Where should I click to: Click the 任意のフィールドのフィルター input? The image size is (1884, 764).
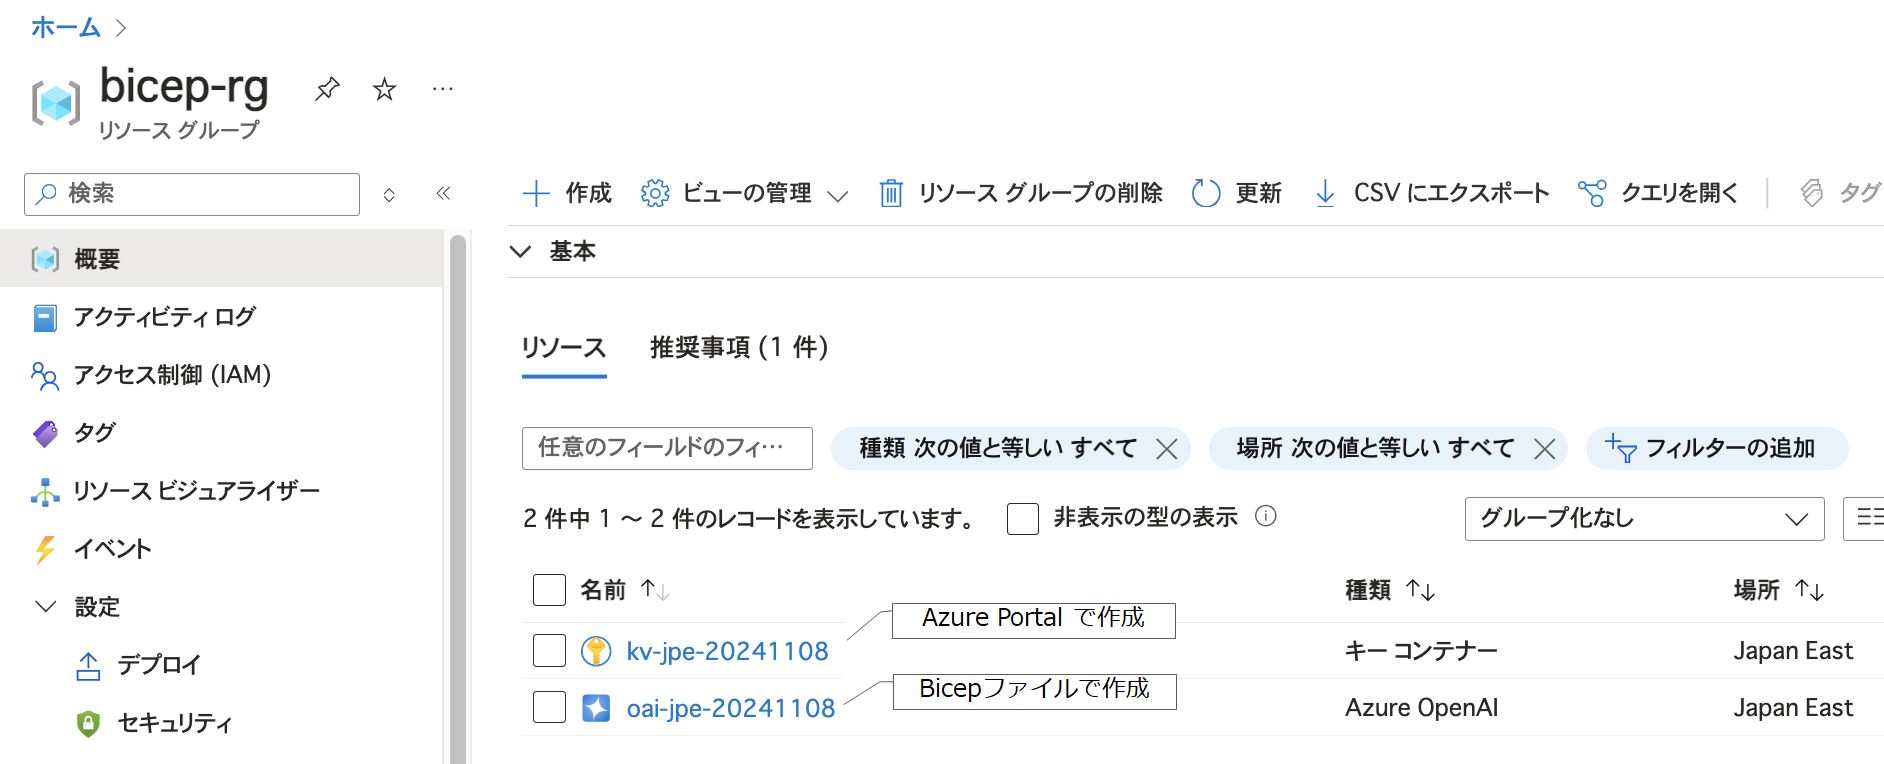[667, 448]
